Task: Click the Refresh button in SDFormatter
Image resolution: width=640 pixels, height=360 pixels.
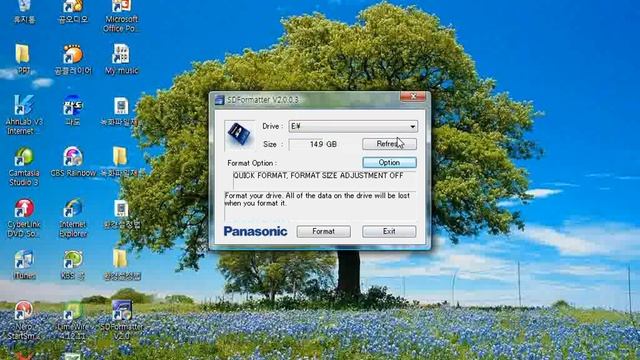Action: tap(389, 144)
